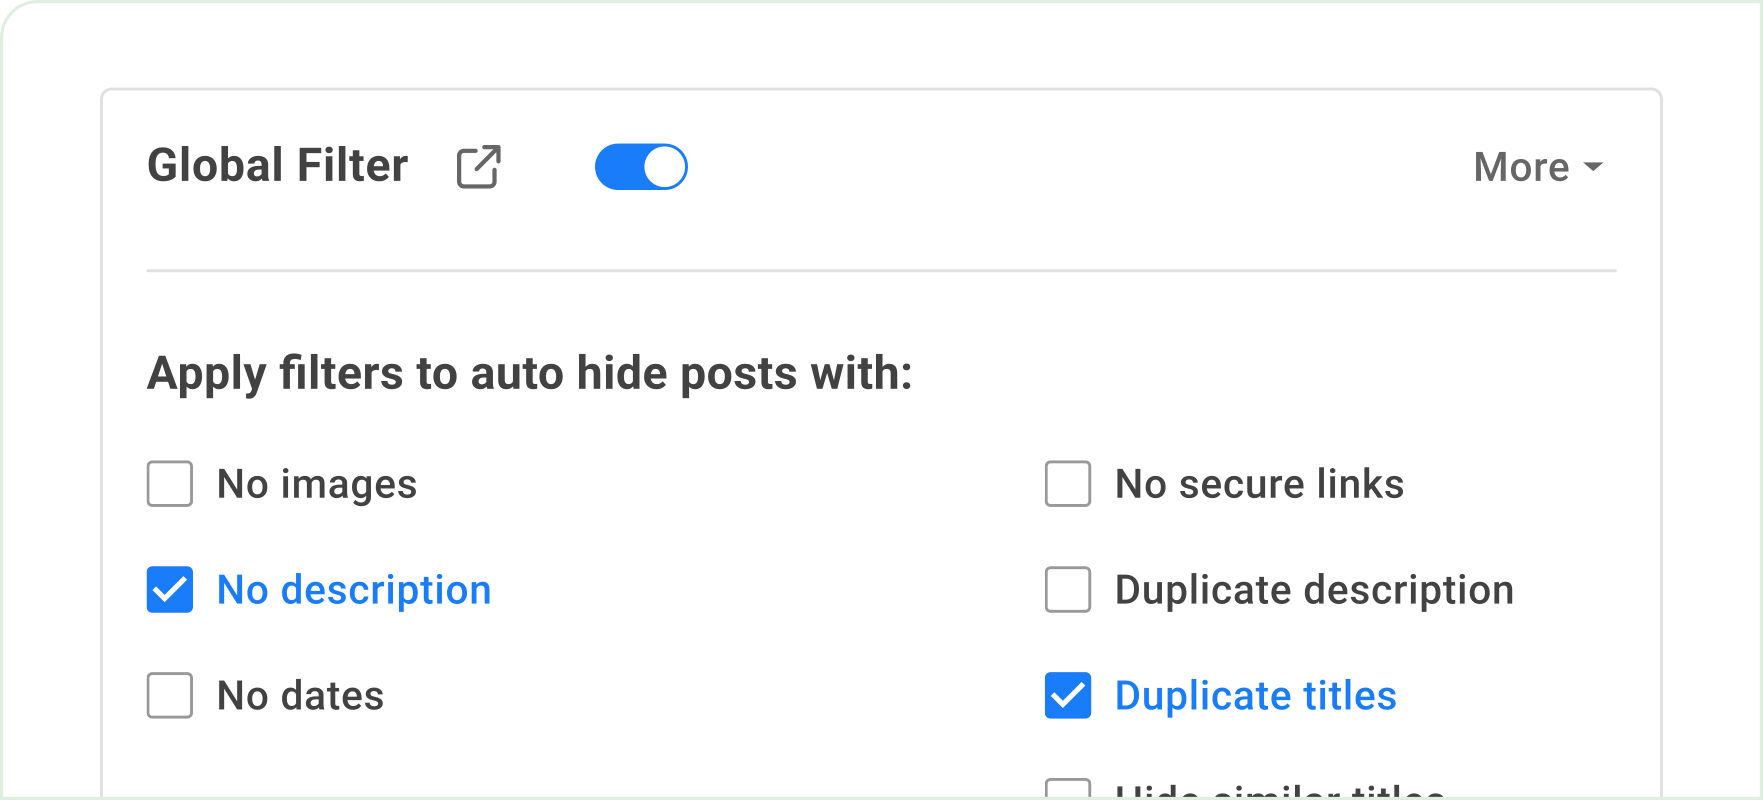Click the blue 'No description' label

pyautogui.click(x=354, y=590)
